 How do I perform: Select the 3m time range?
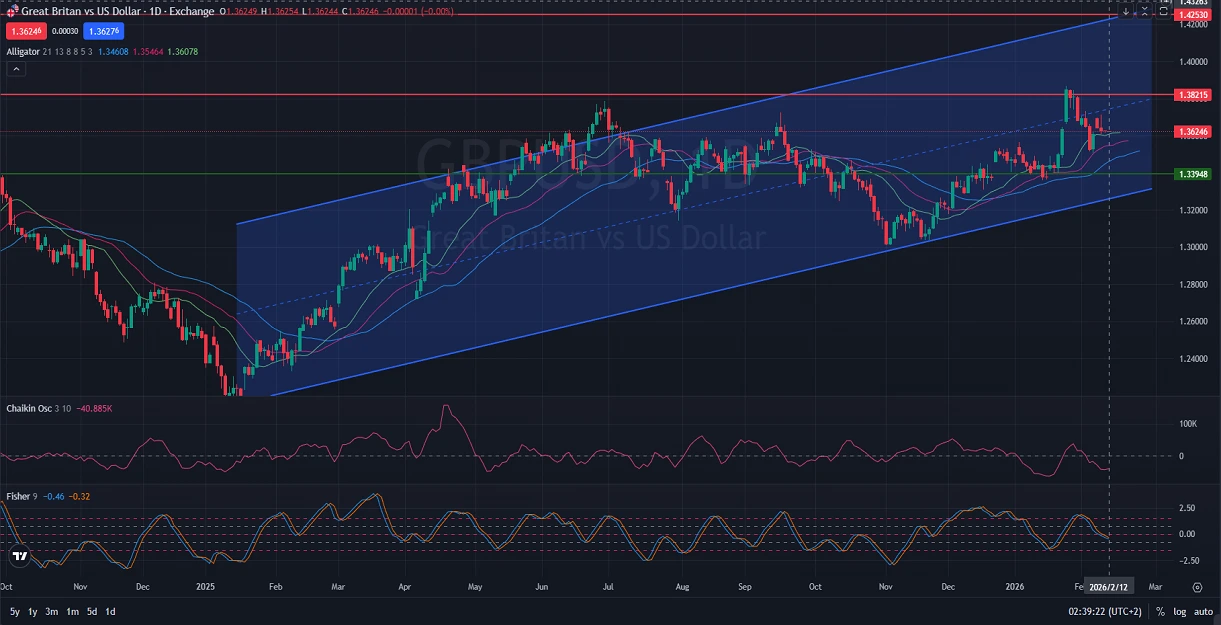pos(52,611)
